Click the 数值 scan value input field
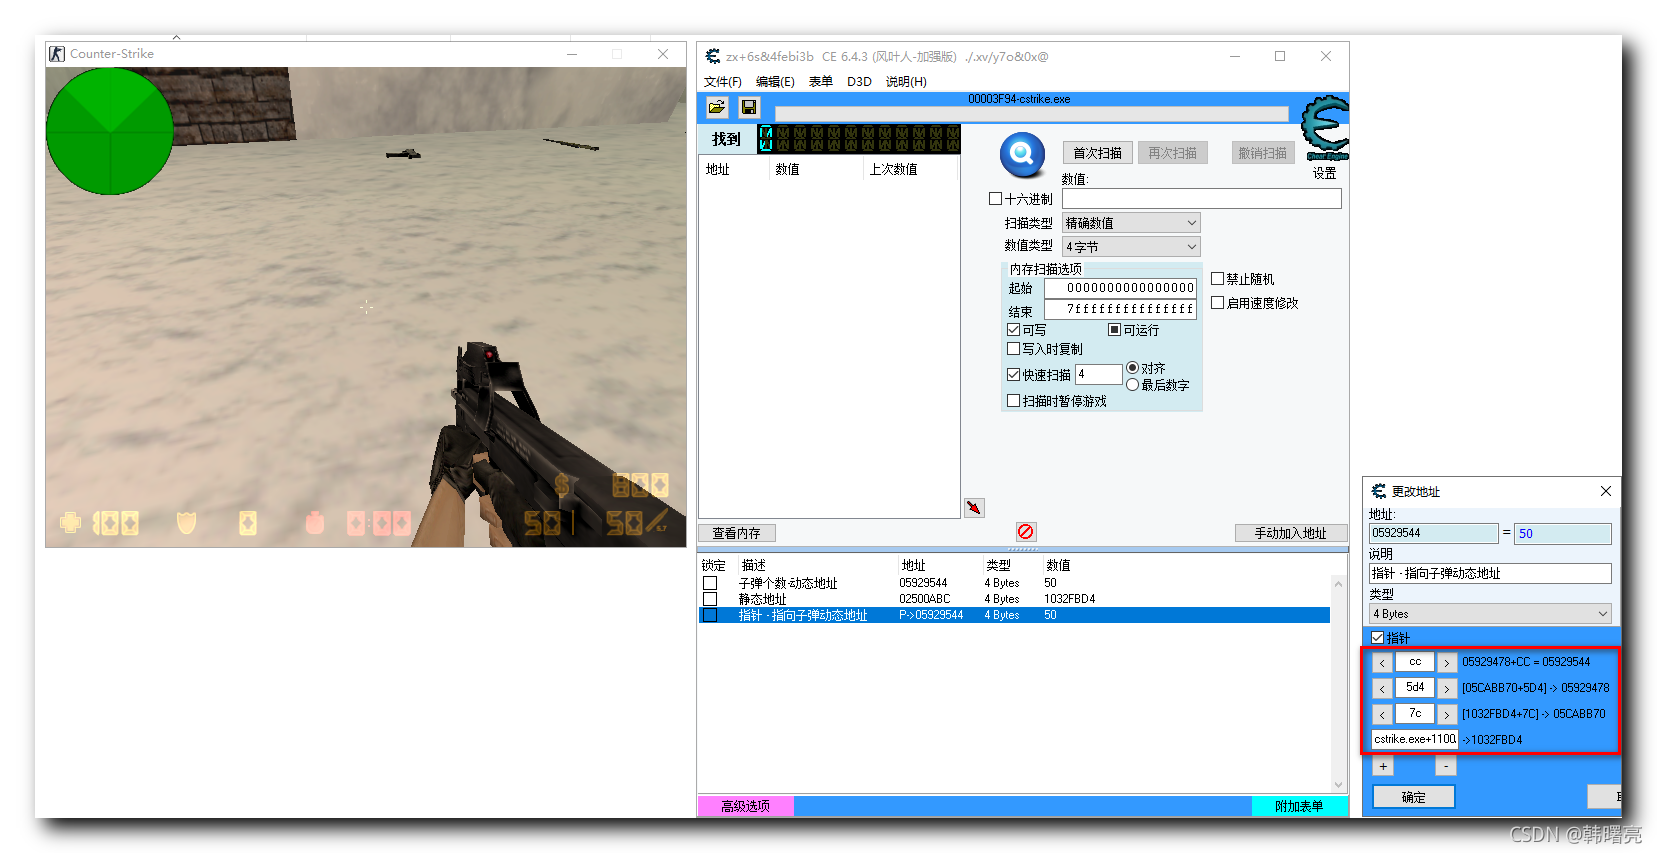The image size is (1657, 853). [x=1201, y=199]
